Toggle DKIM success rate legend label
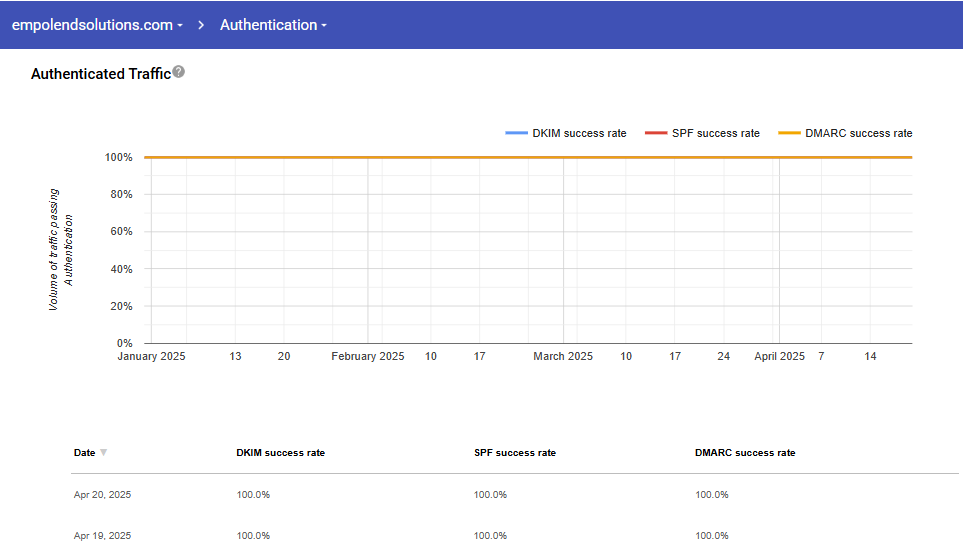The width and height of the screenshot is (963, 558). coord(579,133)
